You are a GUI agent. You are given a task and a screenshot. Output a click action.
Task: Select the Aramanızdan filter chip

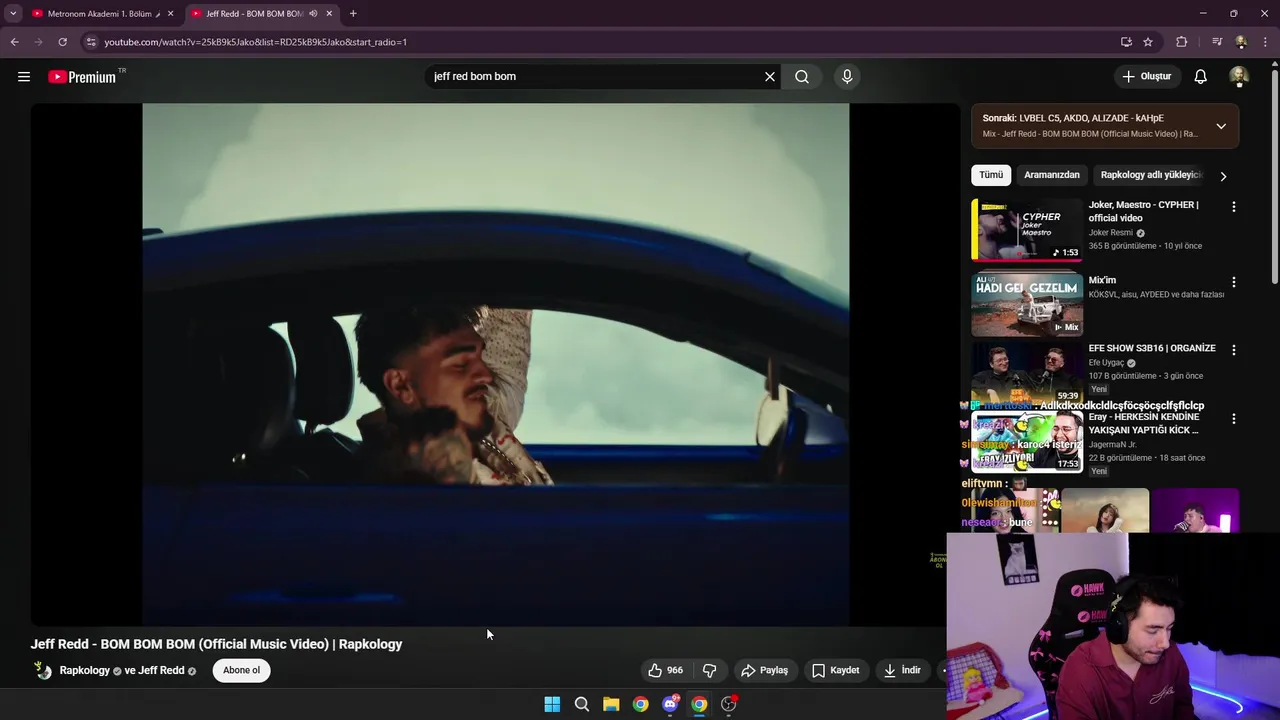(x=1052, y=175)
